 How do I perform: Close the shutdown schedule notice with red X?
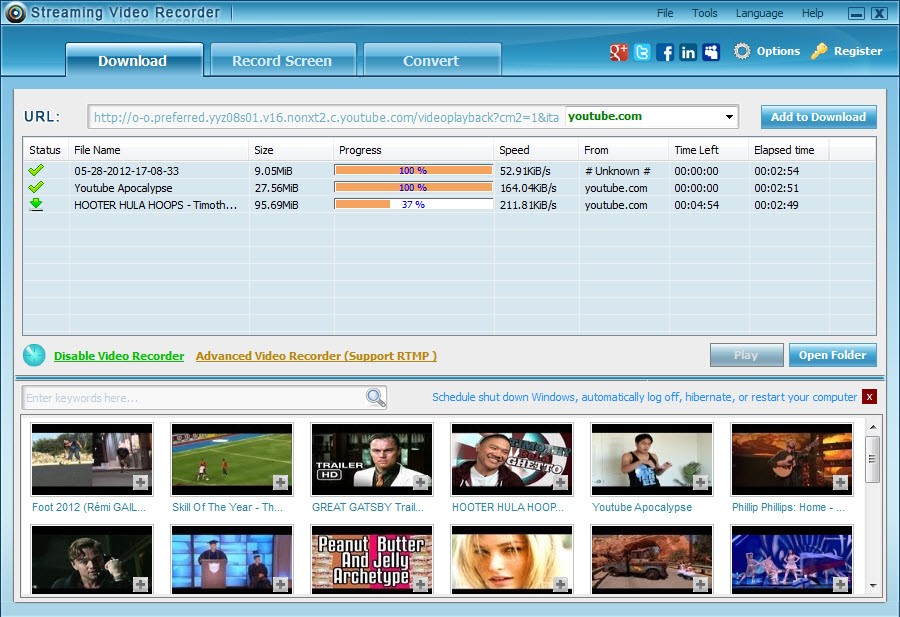pos(869,397)
